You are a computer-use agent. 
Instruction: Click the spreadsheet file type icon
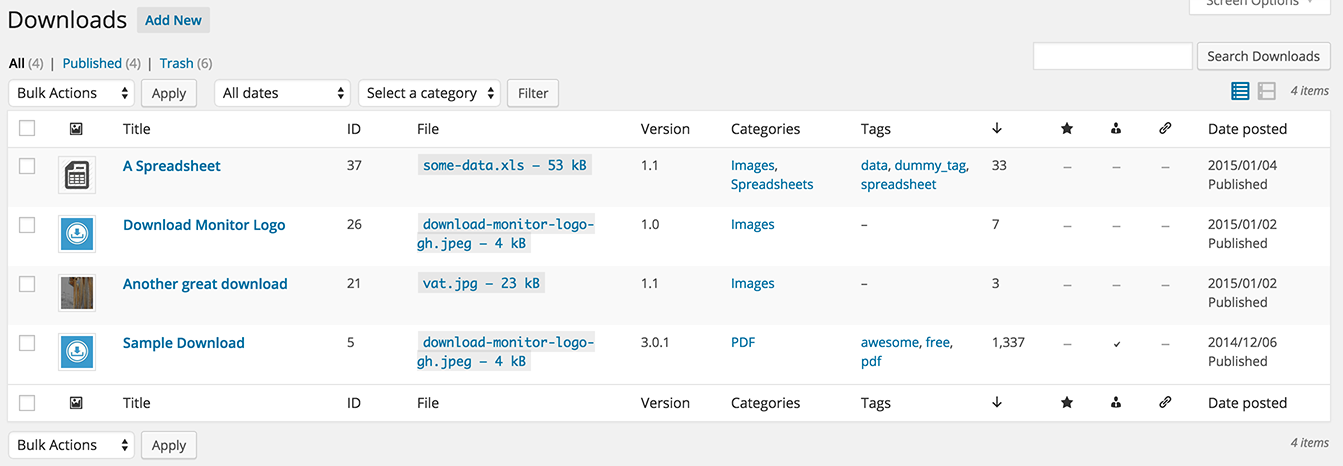76,175
